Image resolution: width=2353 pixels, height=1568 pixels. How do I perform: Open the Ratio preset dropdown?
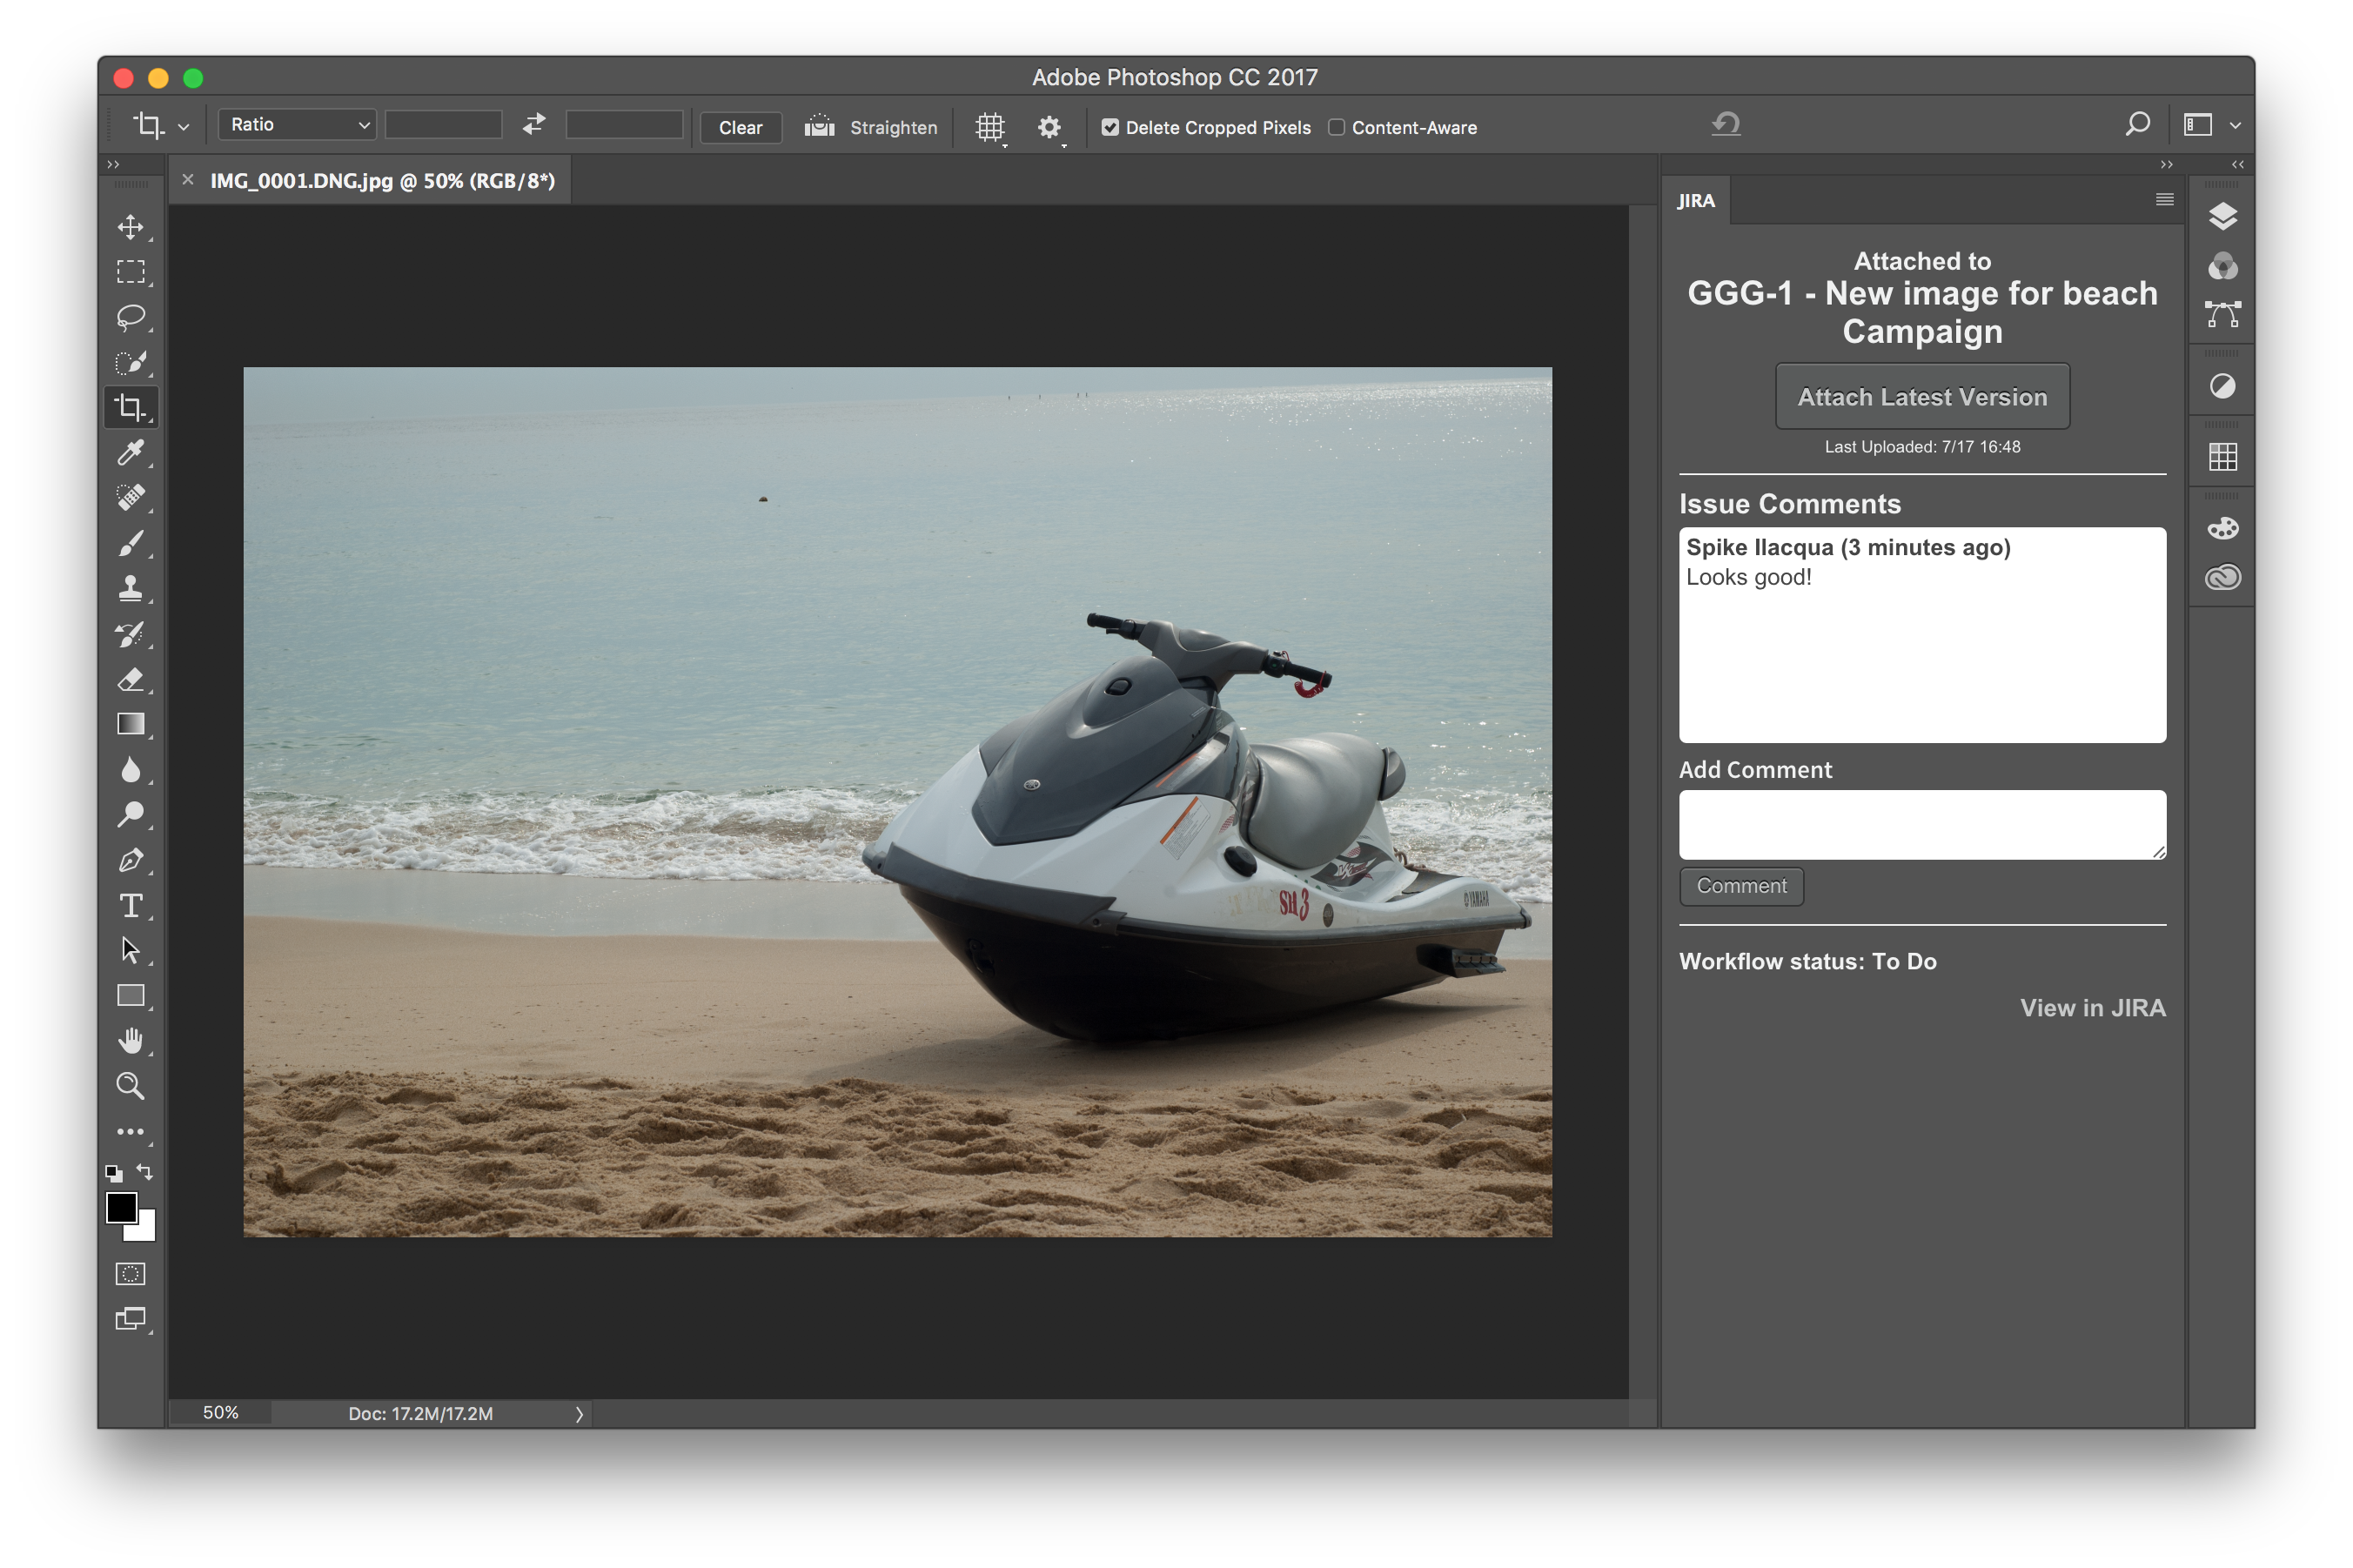297,124
